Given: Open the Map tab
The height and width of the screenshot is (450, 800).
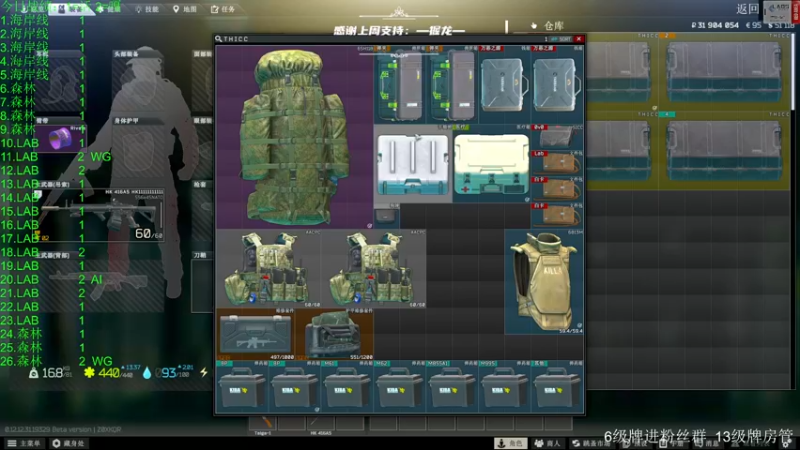Looking at the screenshot, I should (x=185, y=9).
